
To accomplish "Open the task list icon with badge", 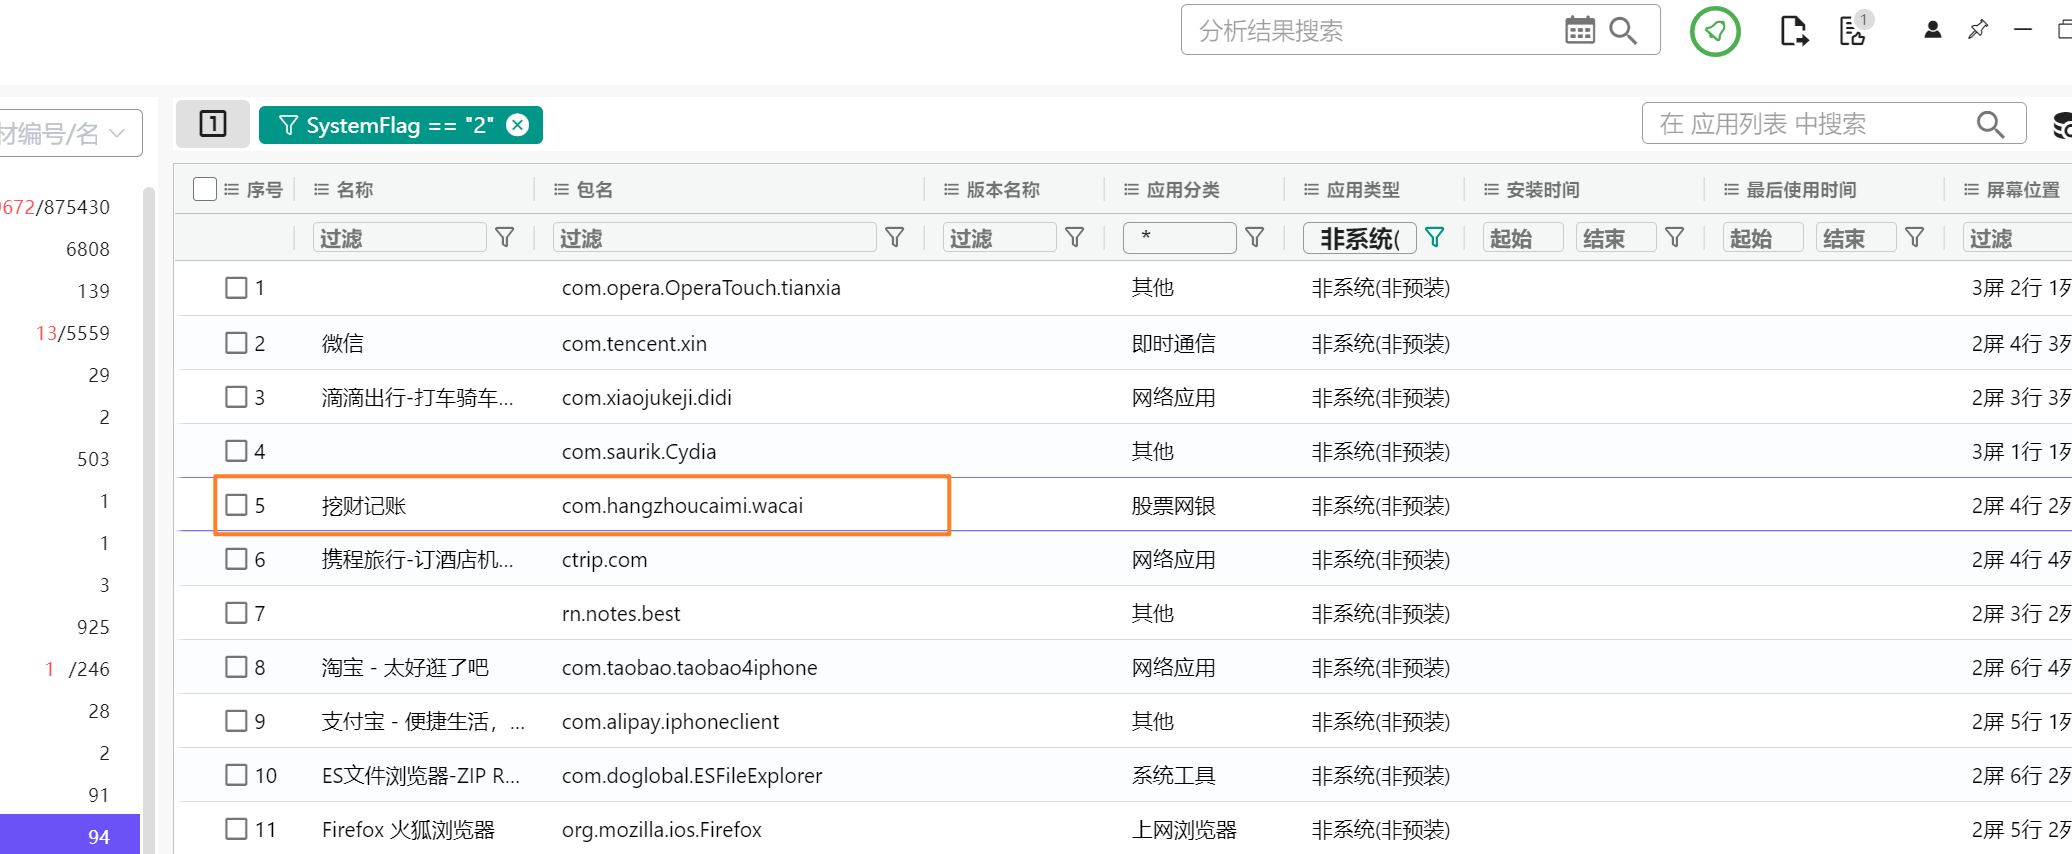I will click(1855, 29).
